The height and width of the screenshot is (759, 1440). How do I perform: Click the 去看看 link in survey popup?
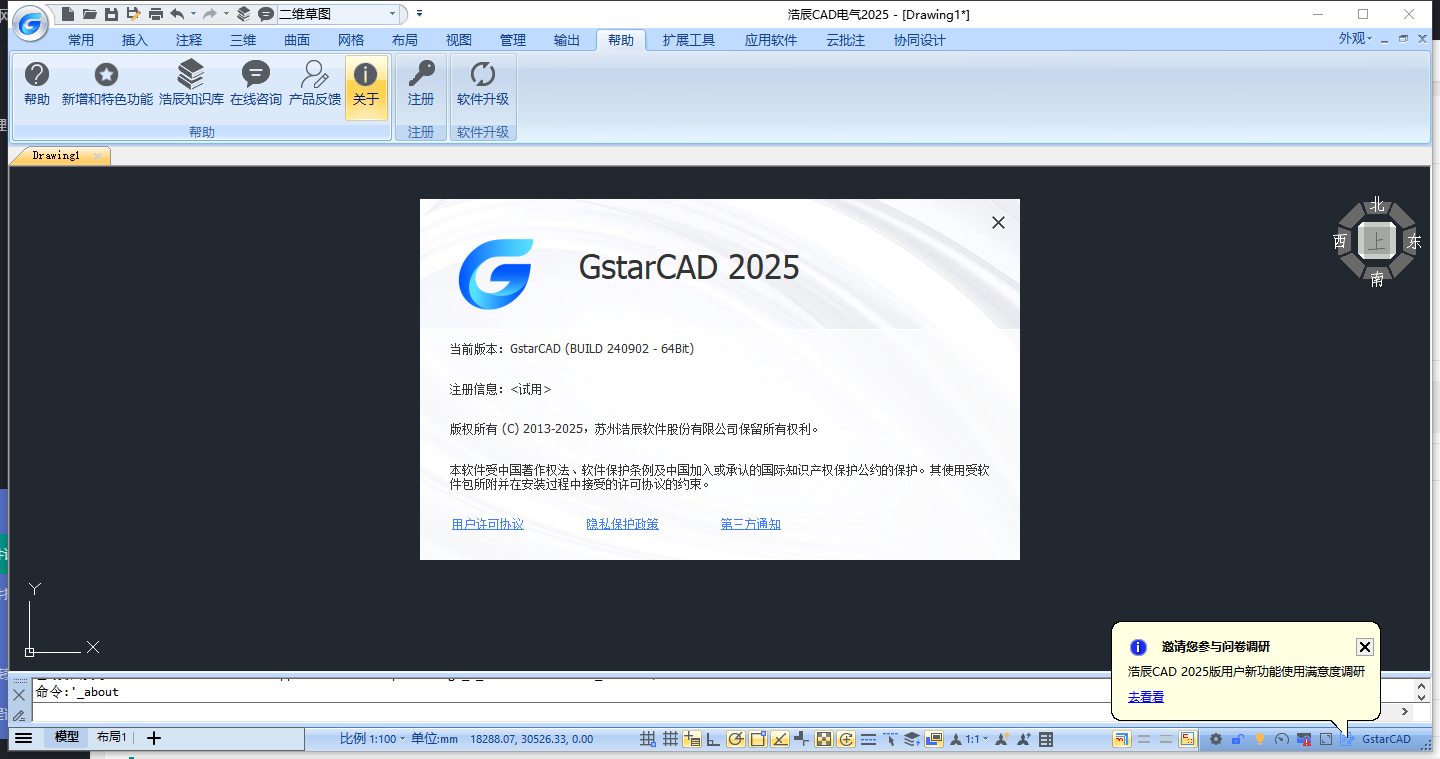tap(1146, 697)
